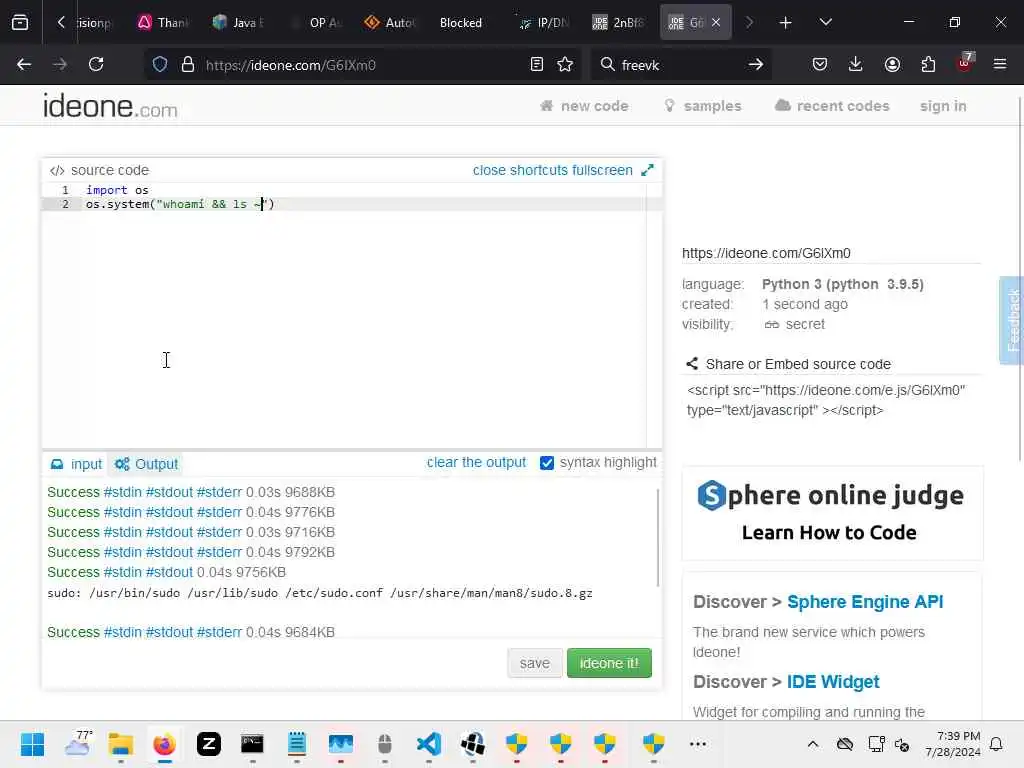The image size is (1024, 768).
Task: Open the notifications bell in the tray
Action: tap(996, 744)
